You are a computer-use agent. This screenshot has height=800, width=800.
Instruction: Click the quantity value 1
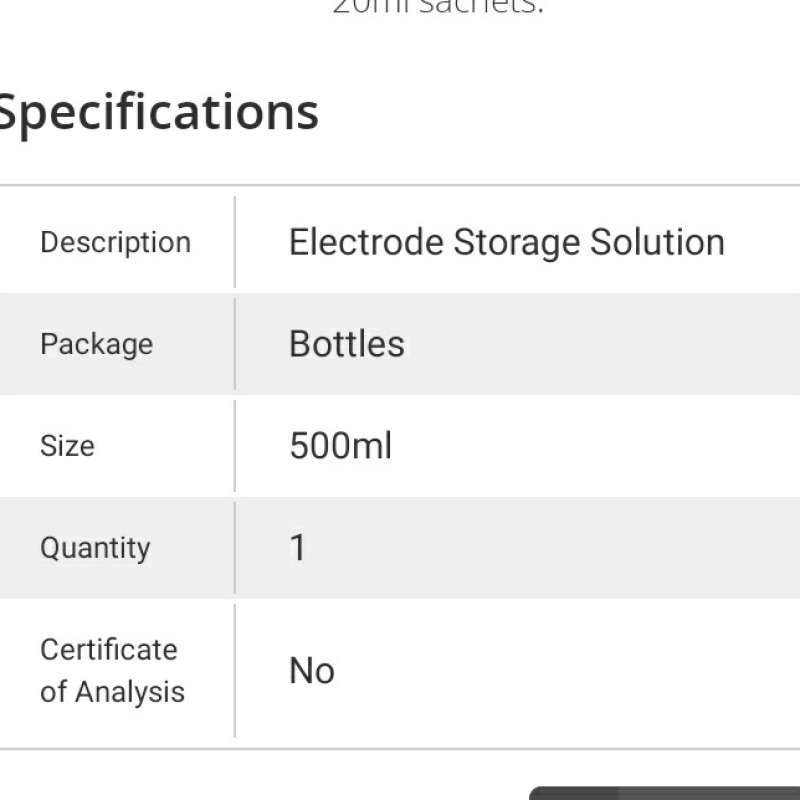point(298,548)
